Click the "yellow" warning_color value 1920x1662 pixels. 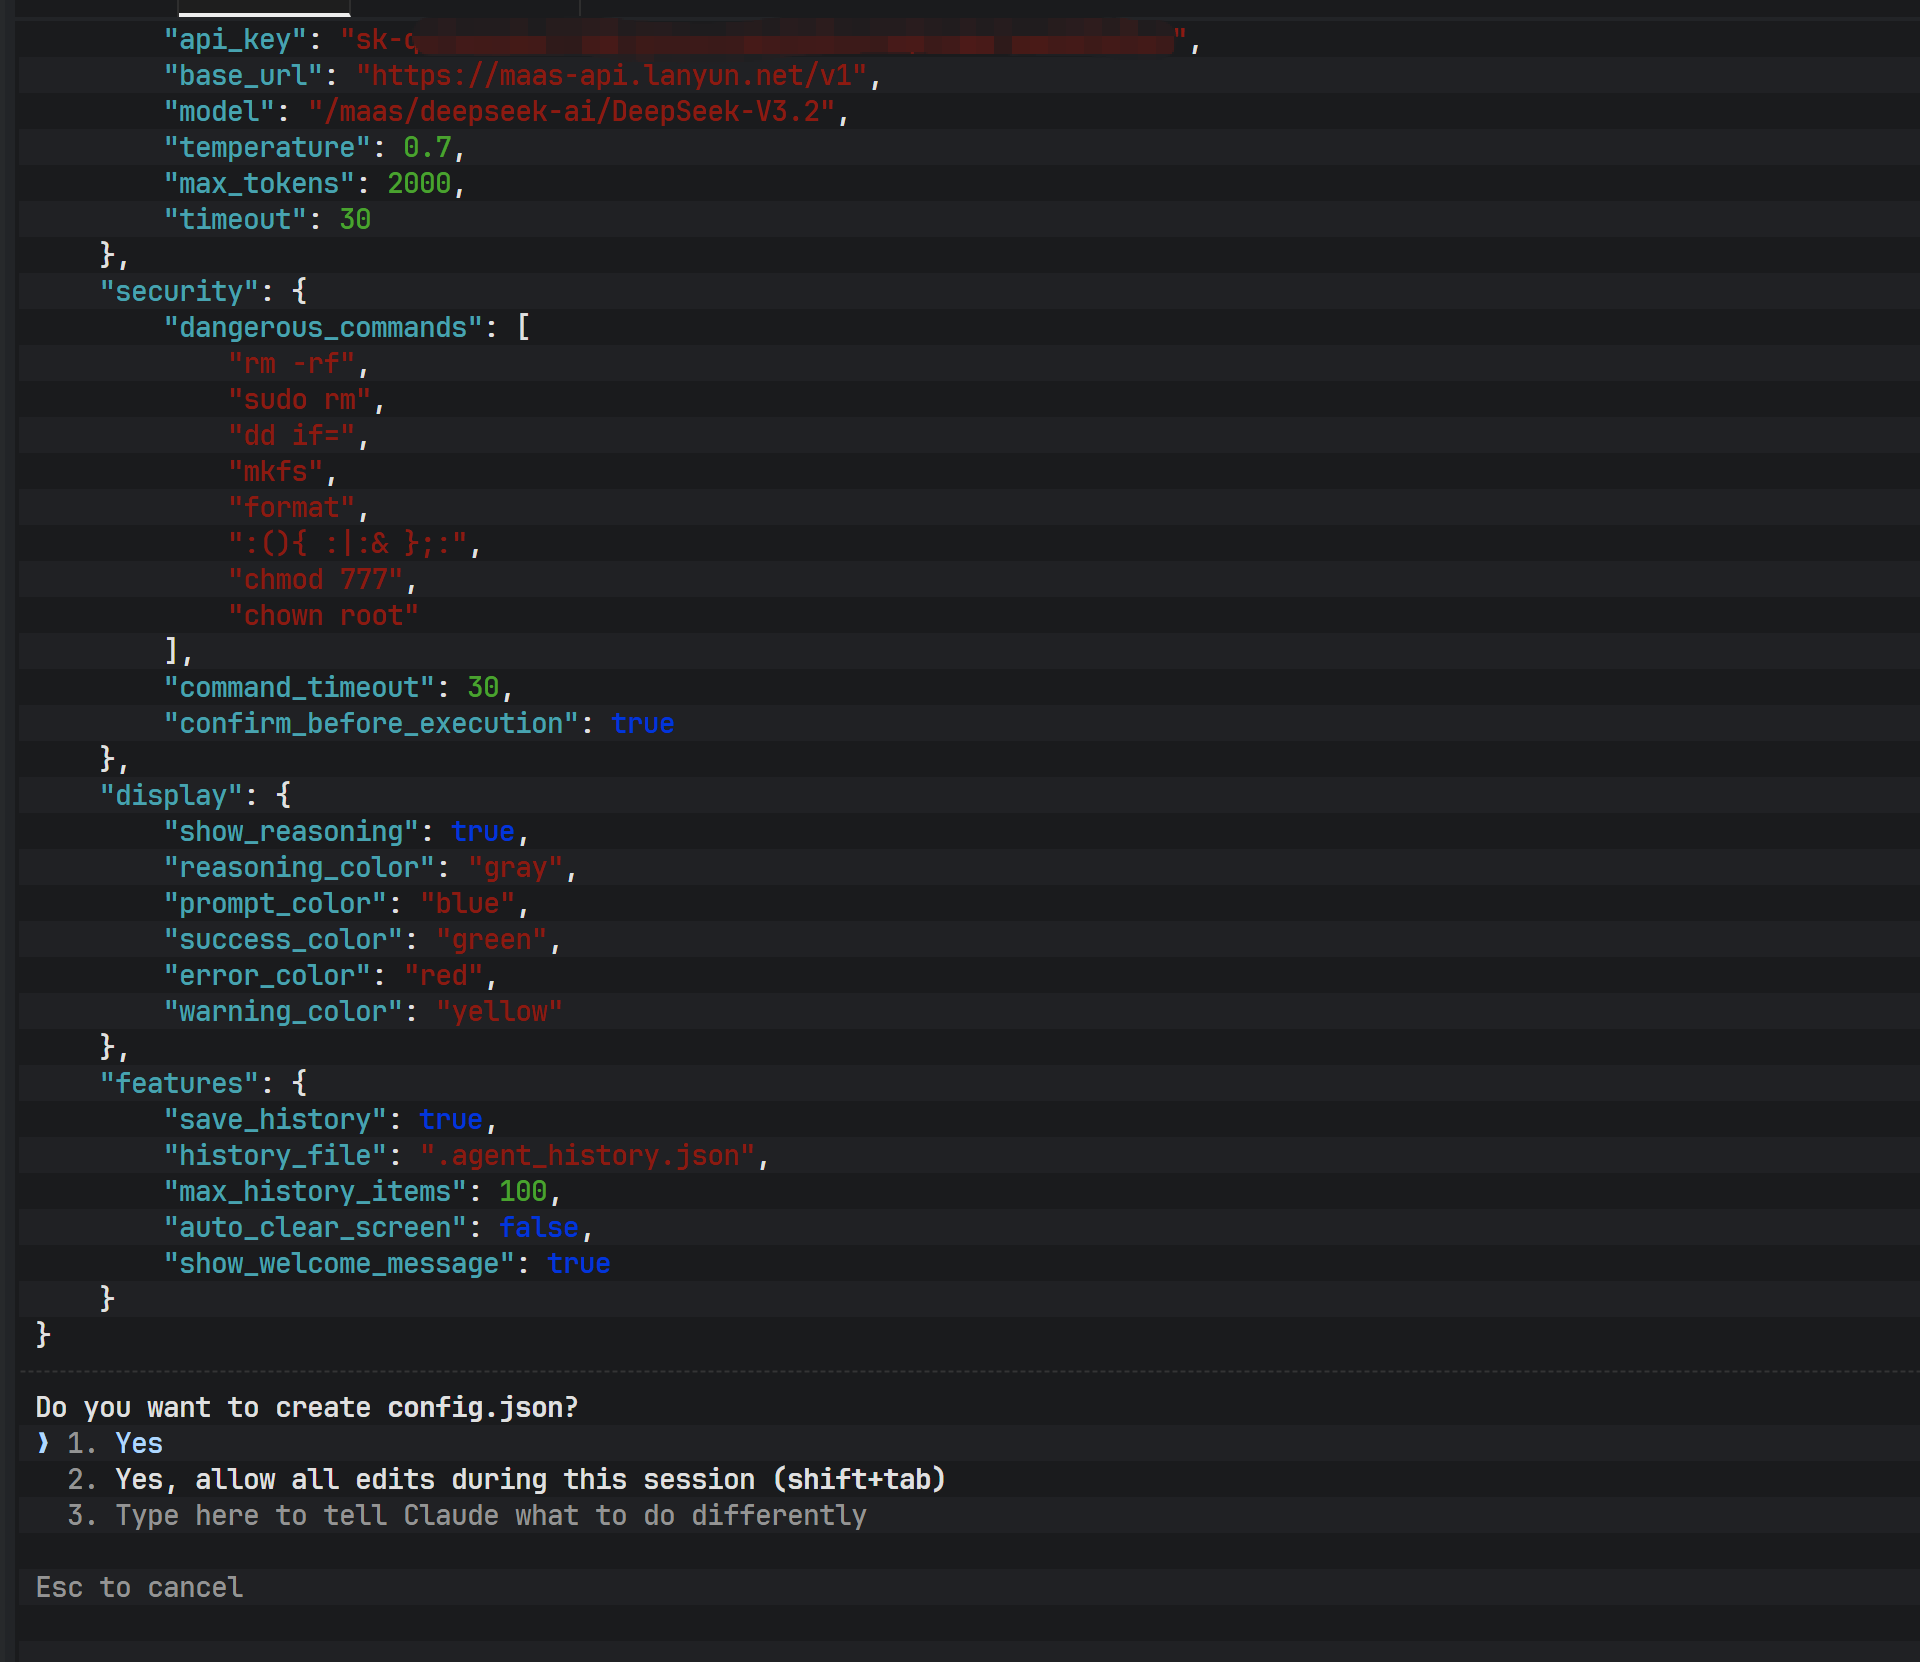499,1012
